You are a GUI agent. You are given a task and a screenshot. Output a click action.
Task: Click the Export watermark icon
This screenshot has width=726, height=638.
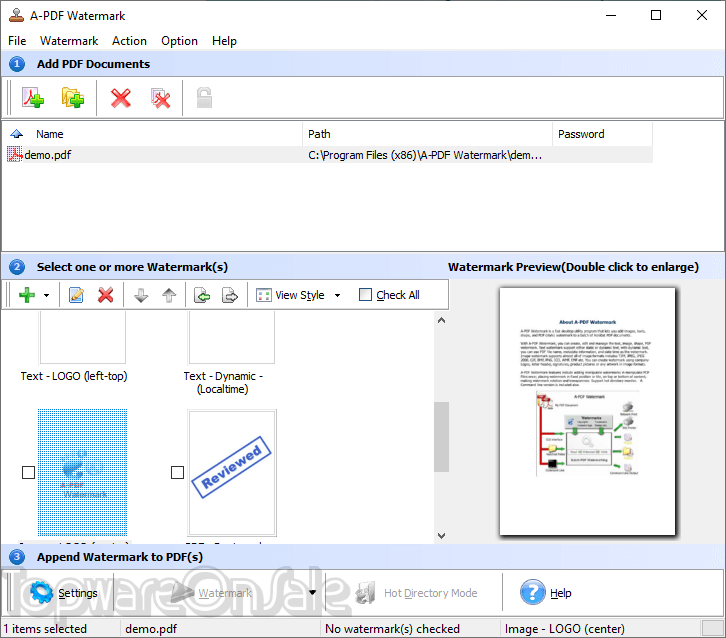pyautogui.click(x=230, y=295)
